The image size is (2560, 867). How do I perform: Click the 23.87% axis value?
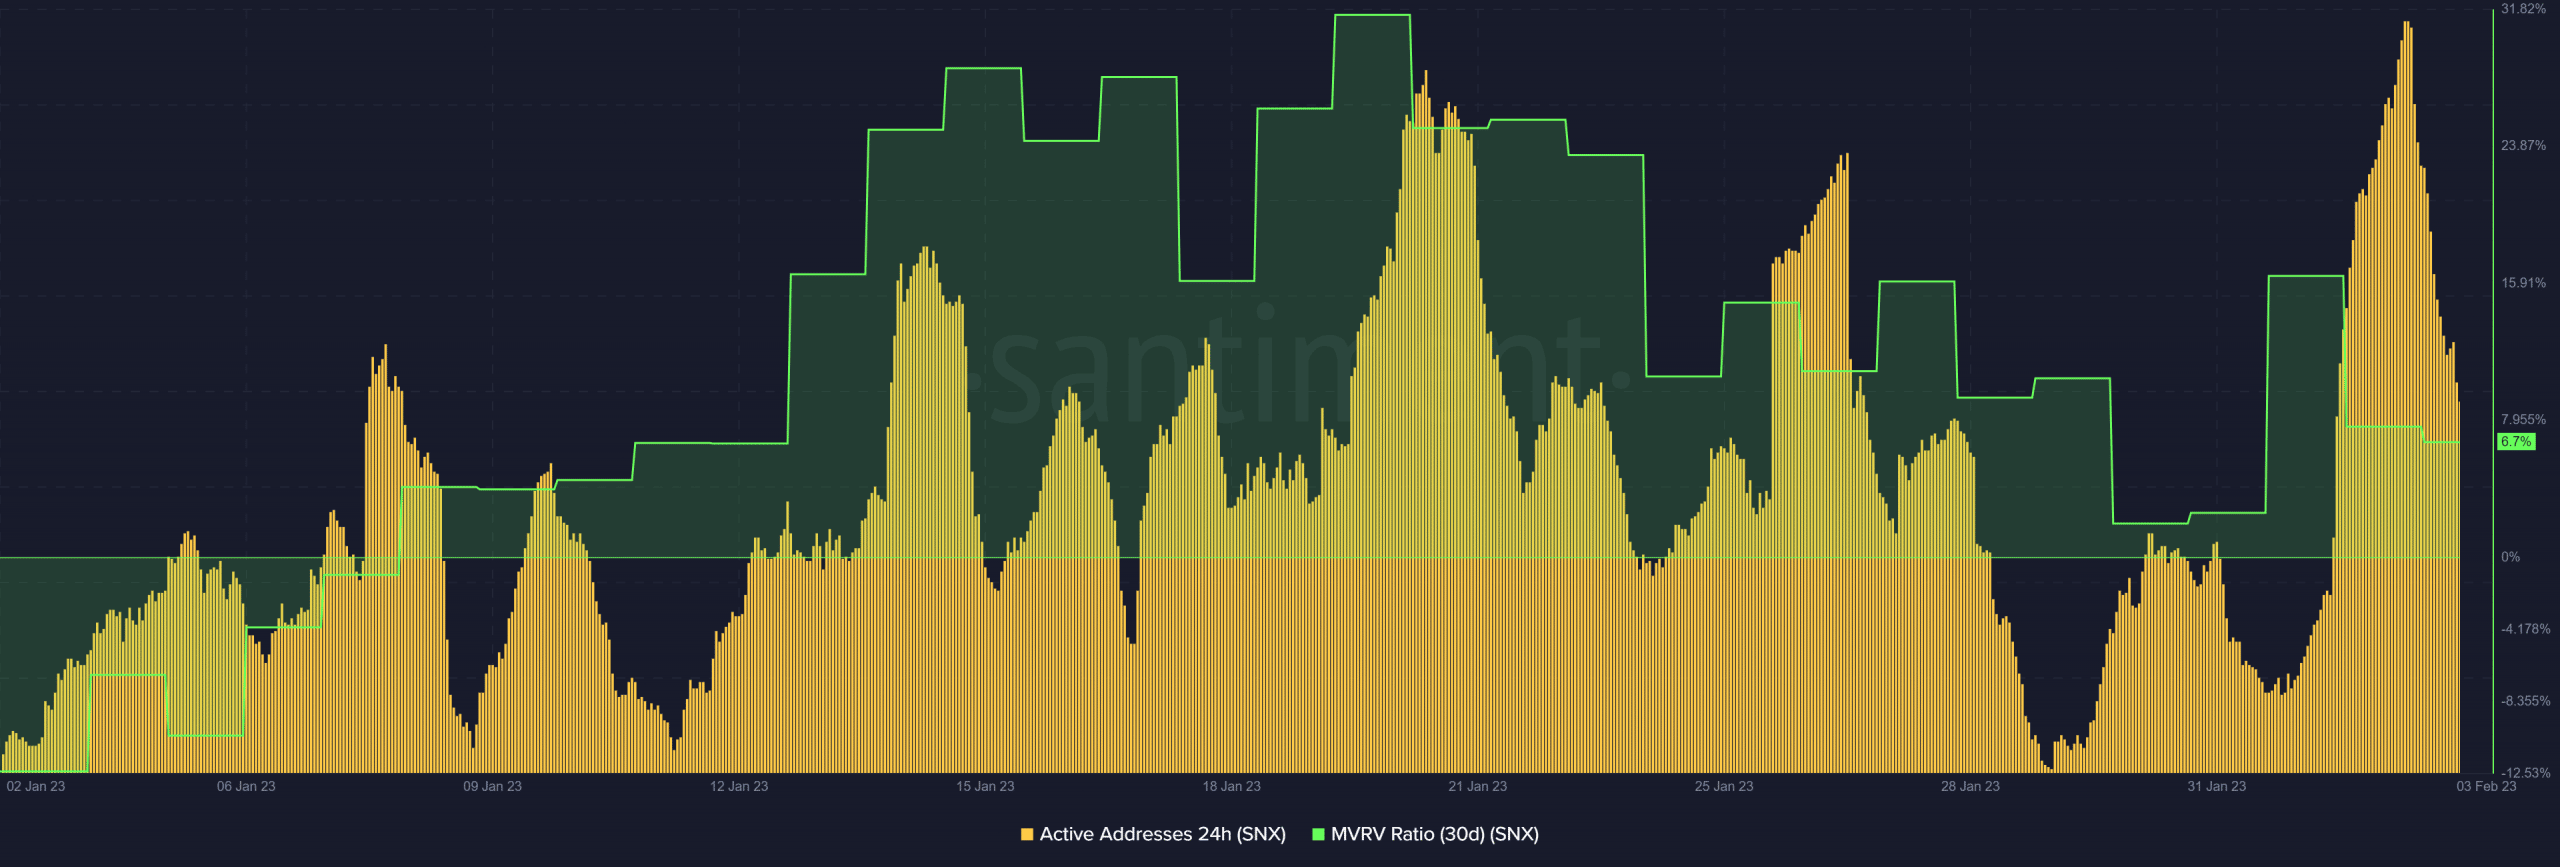click(2523, 146)
